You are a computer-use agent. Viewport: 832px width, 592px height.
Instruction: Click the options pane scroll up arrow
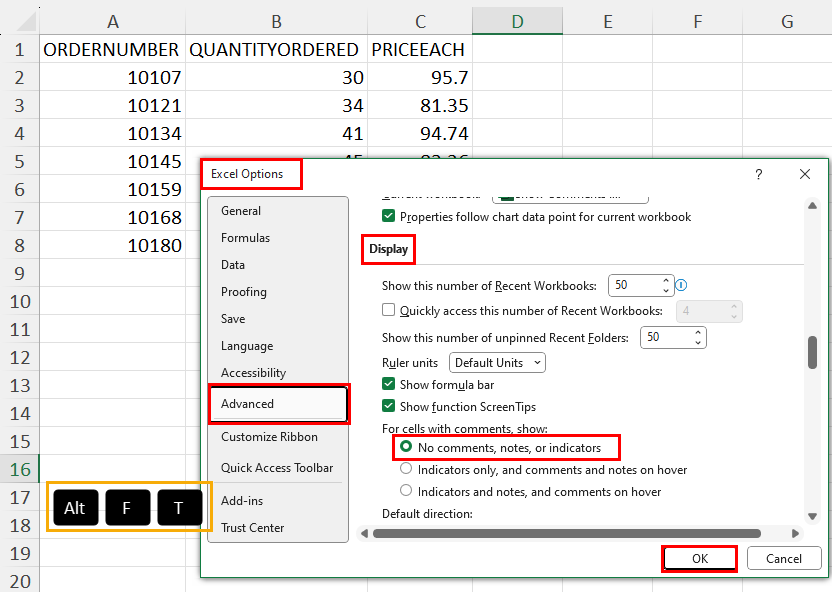812,206
